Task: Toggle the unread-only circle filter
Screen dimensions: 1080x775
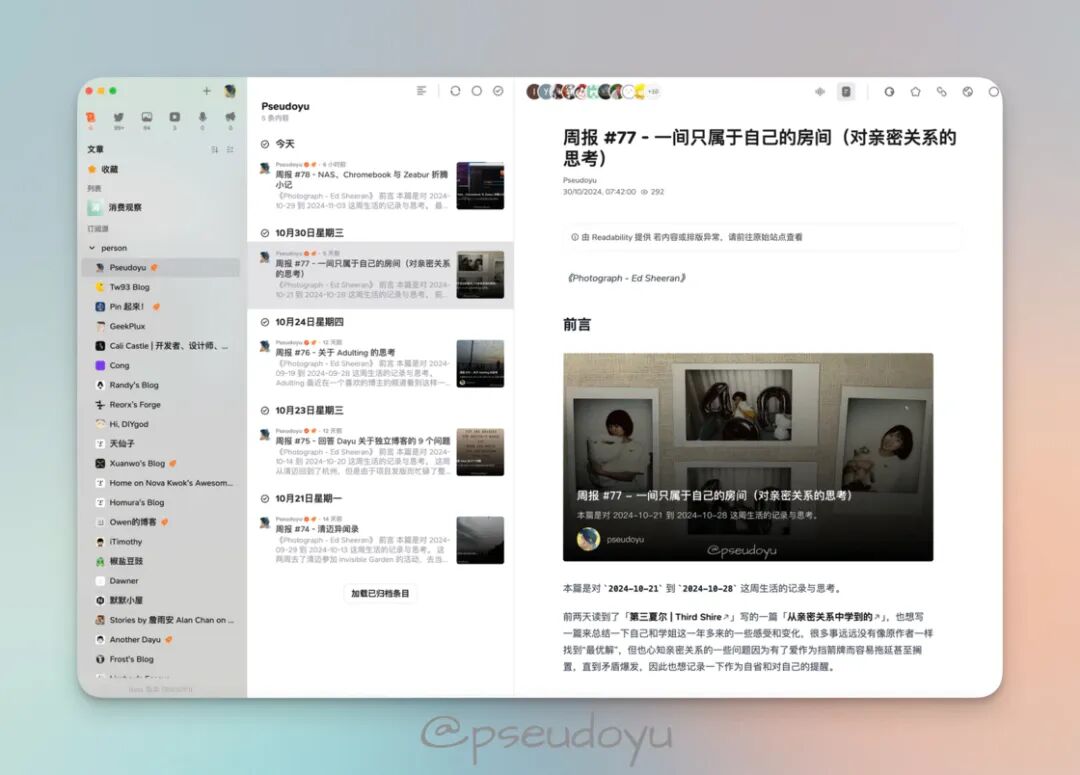Action: [477, 91]
